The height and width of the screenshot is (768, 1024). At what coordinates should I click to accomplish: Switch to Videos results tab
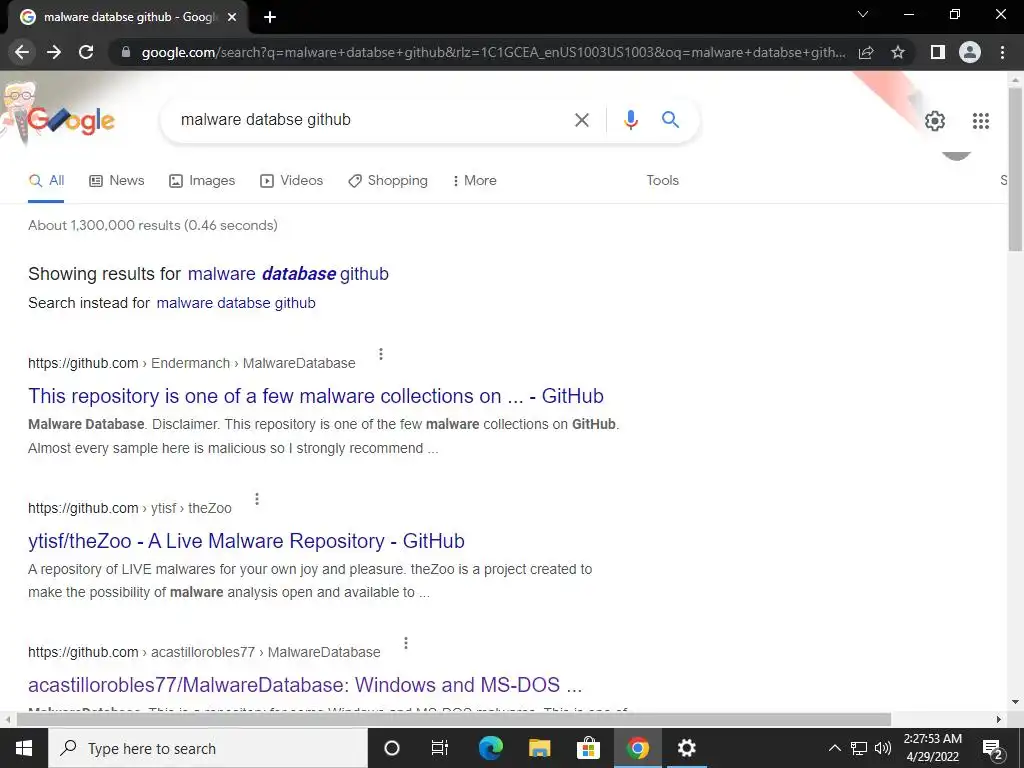tap(291, 180)
